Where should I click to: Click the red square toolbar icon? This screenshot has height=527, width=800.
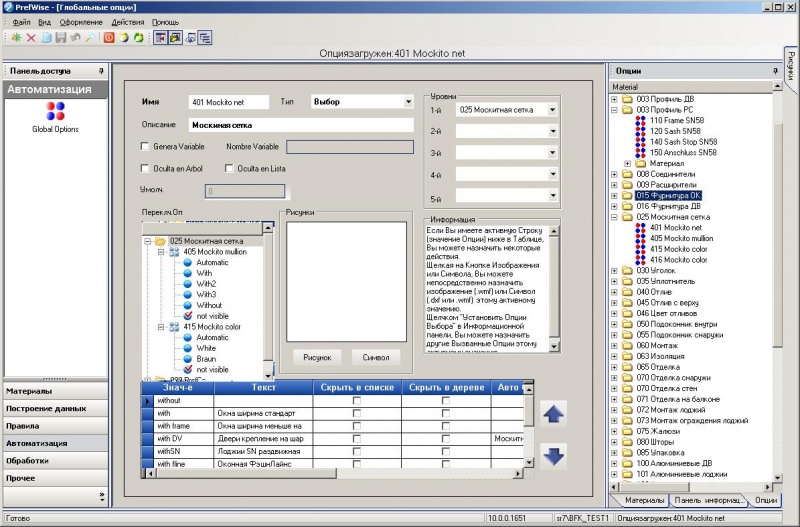point(110,37)
